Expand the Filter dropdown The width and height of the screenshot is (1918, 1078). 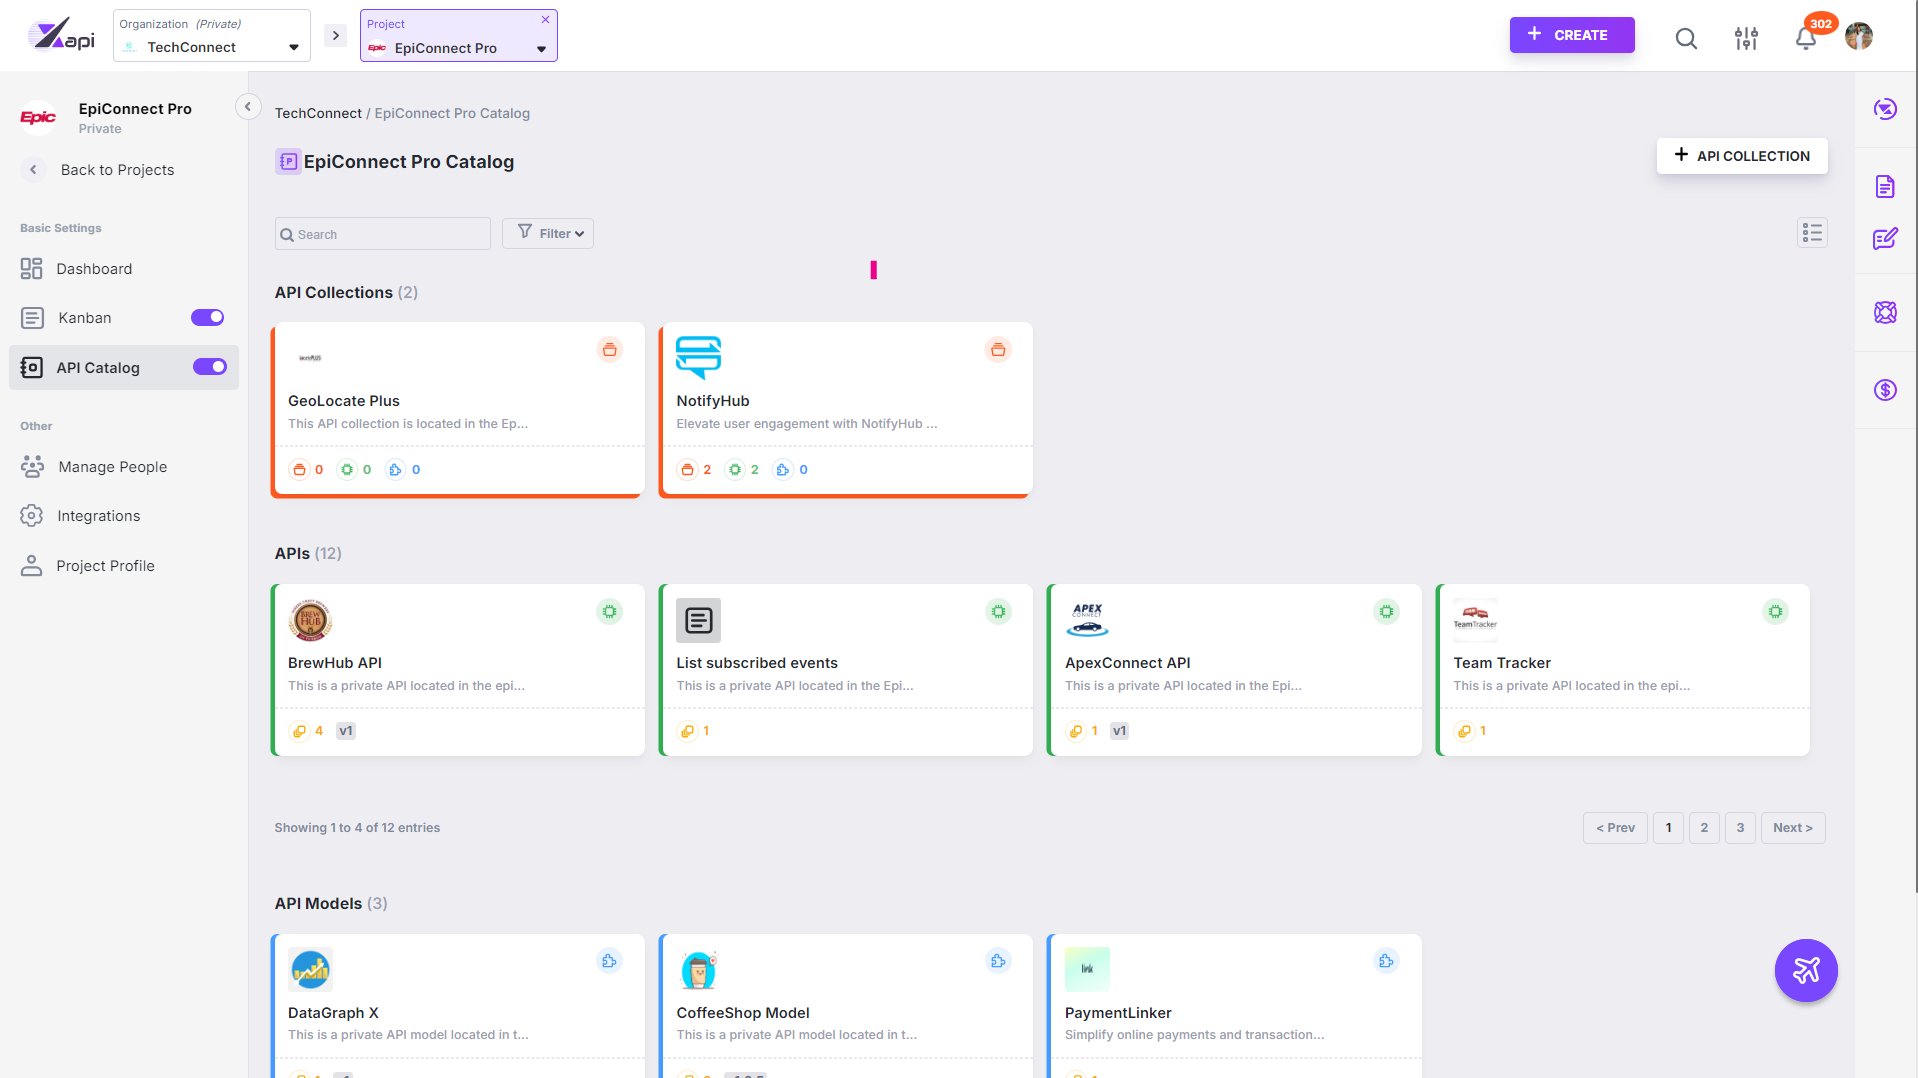[x=548, y=233]
